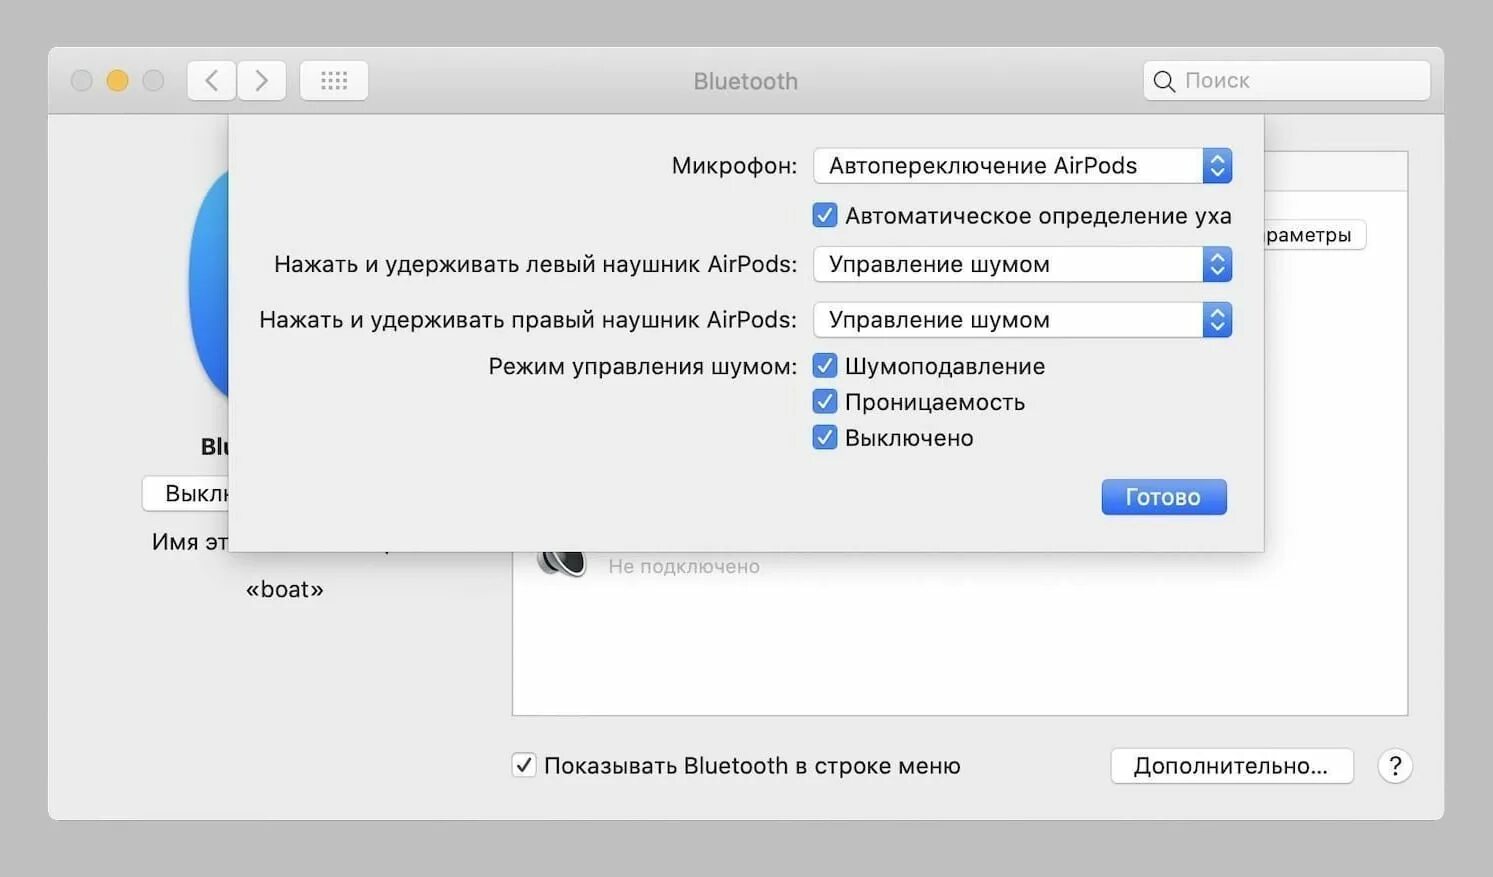Disable the Выключено noise mode checkbox
Screen dimensions: 1493x877
(x=825, y=438)
